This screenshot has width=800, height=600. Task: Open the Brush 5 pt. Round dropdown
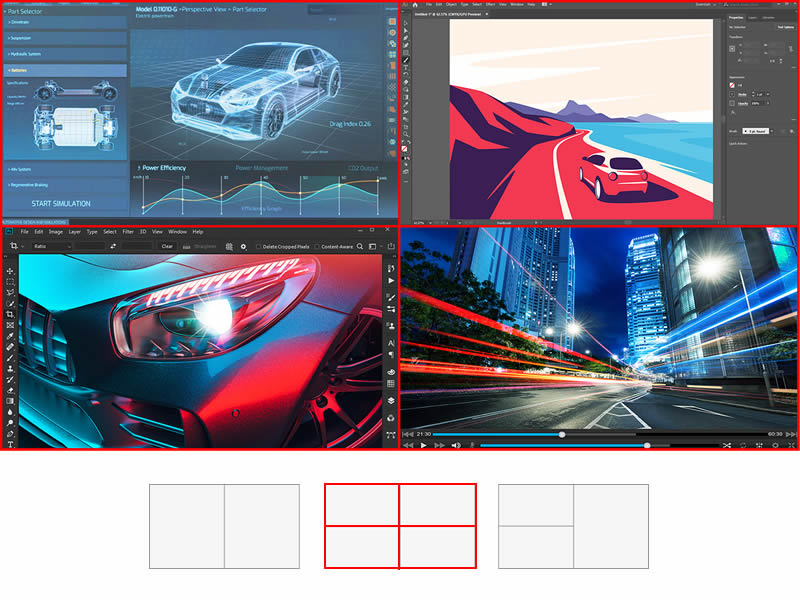point(758,130)
